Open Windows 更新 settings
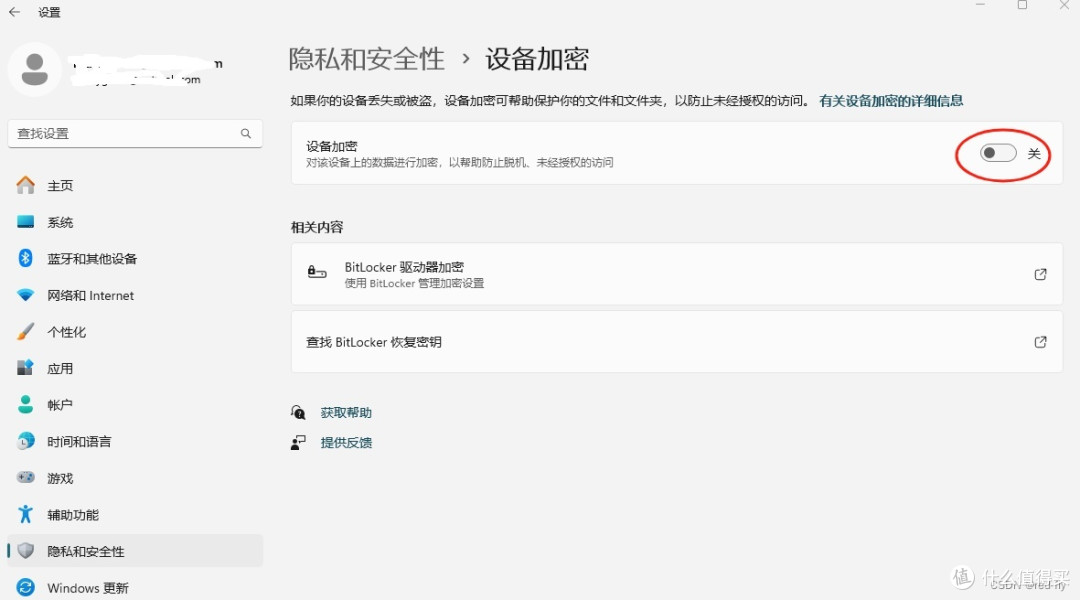Screen dimensions: 1080x600 point(134,588)
